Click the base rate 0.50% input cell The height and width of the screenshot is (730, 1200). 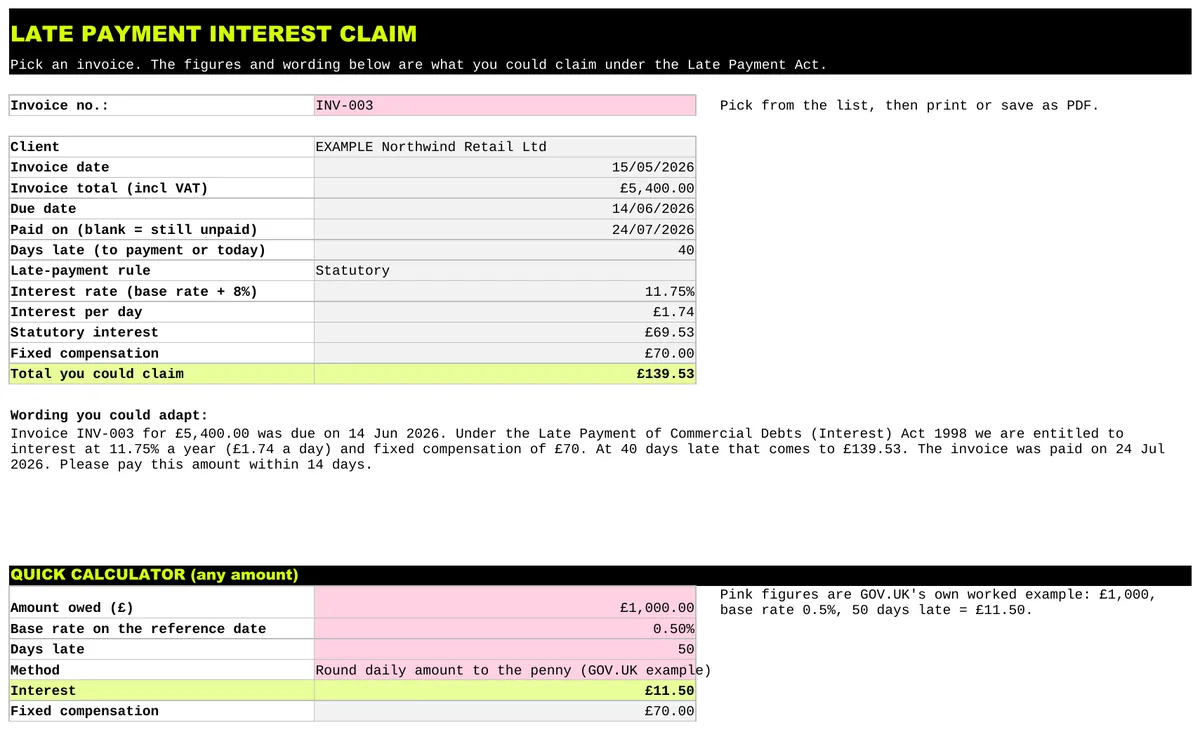505,629
